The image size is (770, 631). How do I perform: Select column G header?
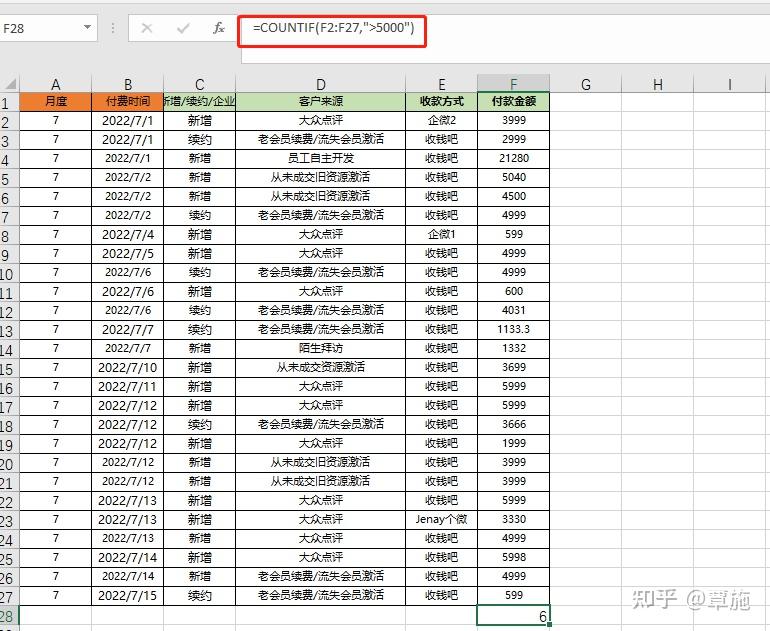pyautogui.click(x=585, y=84)
